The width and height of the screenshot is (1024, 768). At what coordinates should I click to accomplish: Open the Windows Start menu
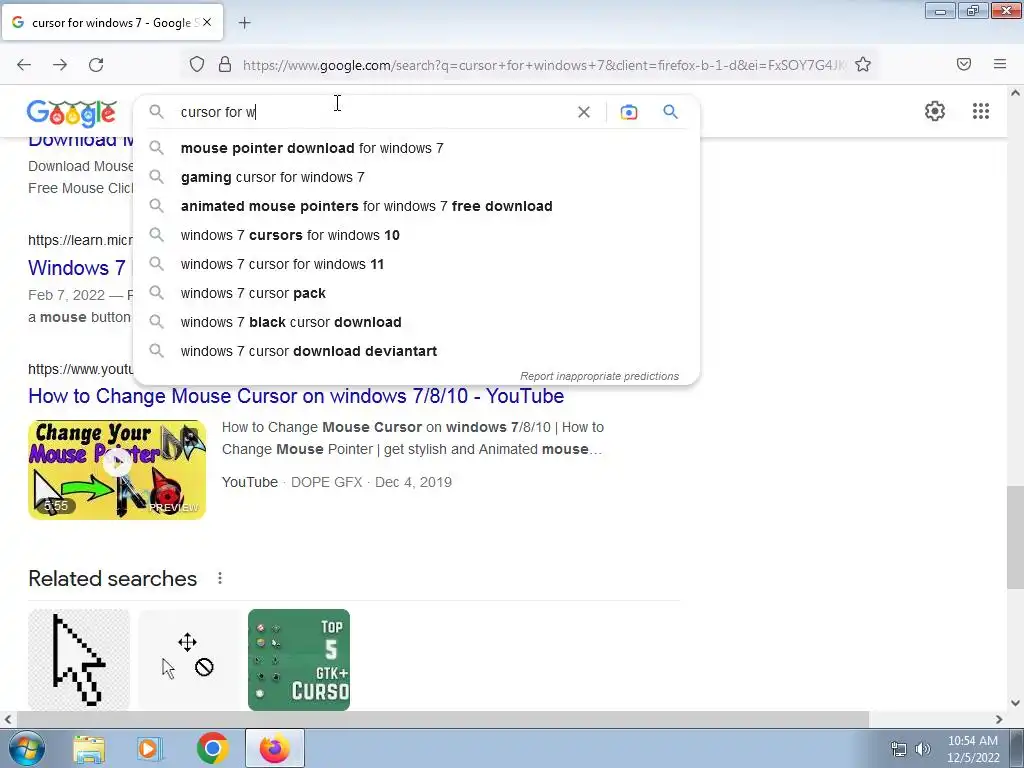[x=27, y=748]
